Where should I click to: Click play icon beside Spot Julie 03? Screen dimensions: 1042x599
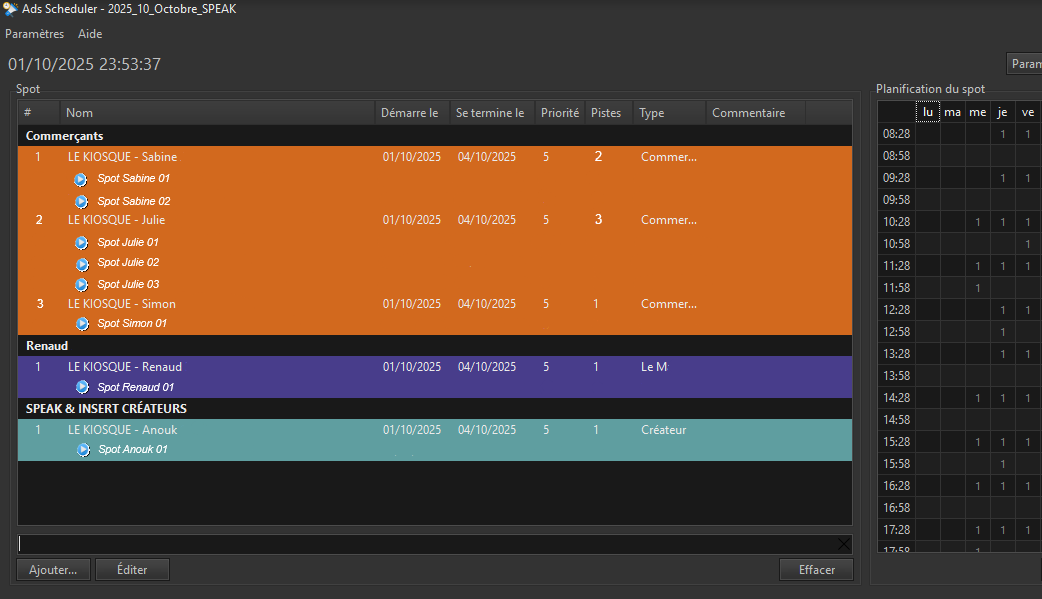[83, 284]
